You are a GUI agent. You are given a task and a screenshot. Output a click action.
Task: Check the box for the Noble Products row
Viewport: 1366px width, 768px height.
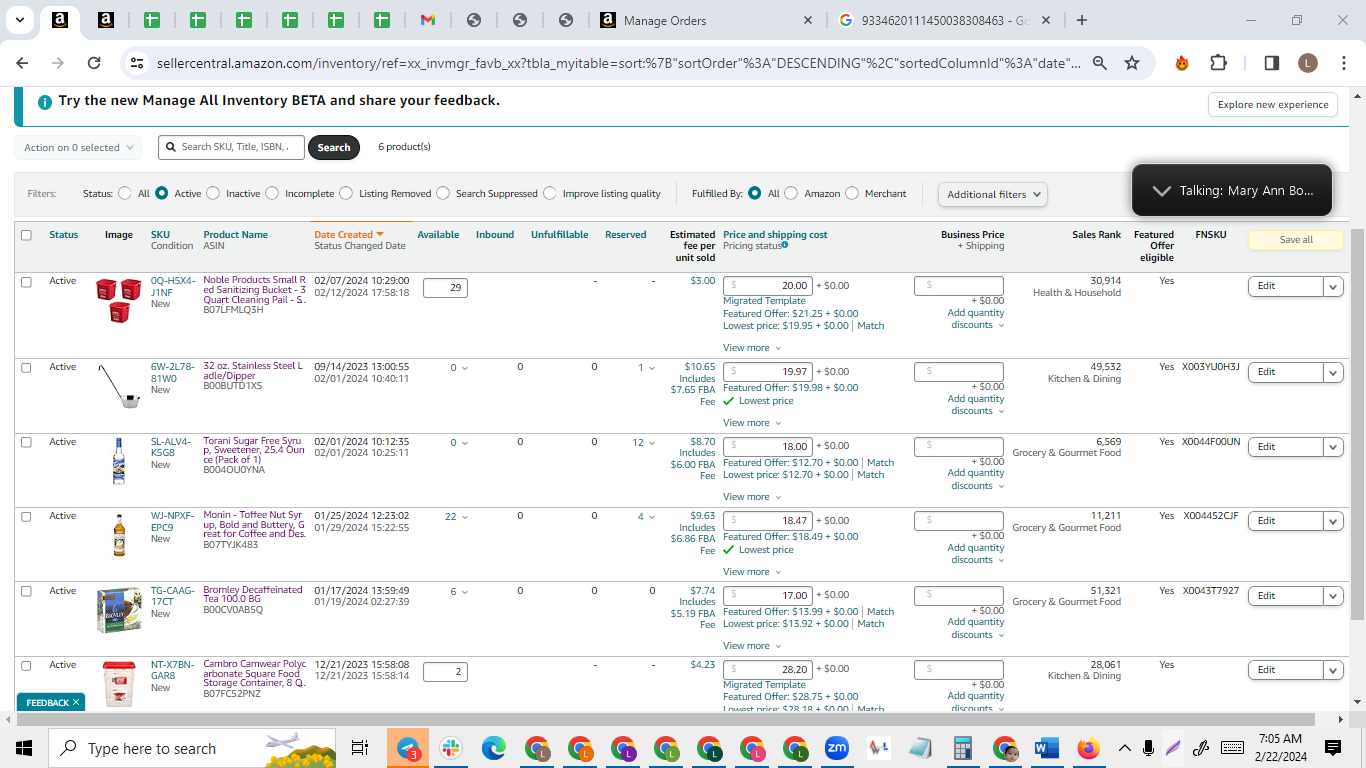[x=26, y=282]
